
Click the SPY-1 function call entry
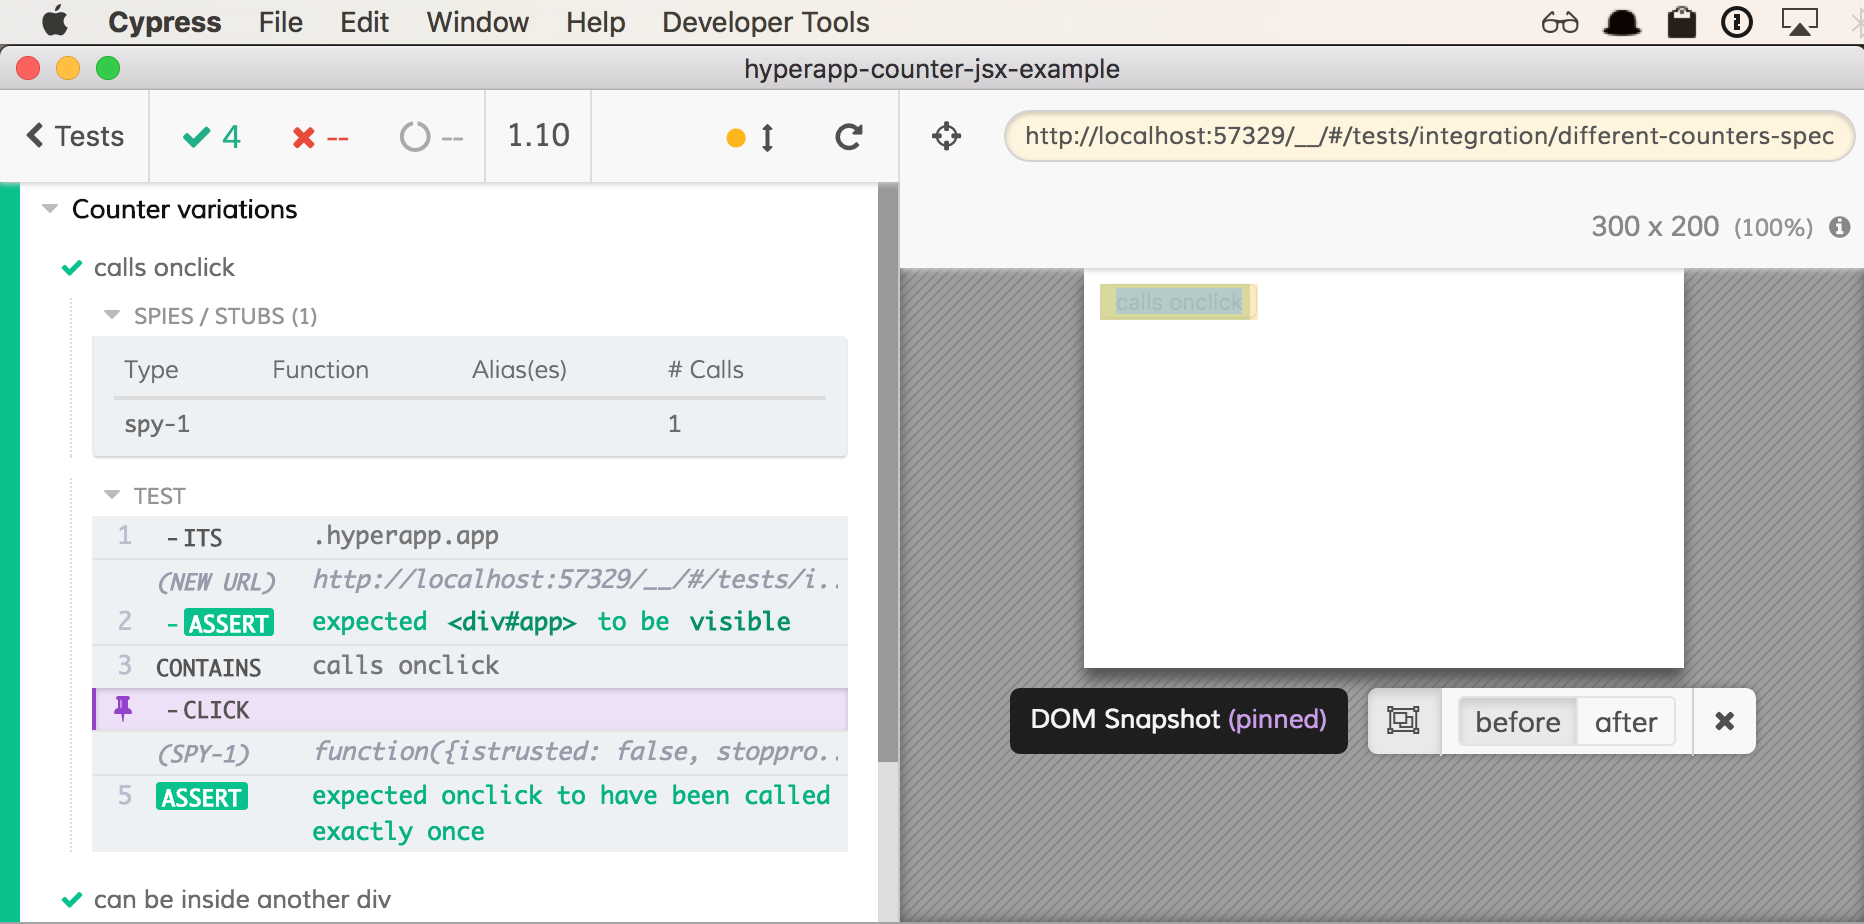click(470, 752)
